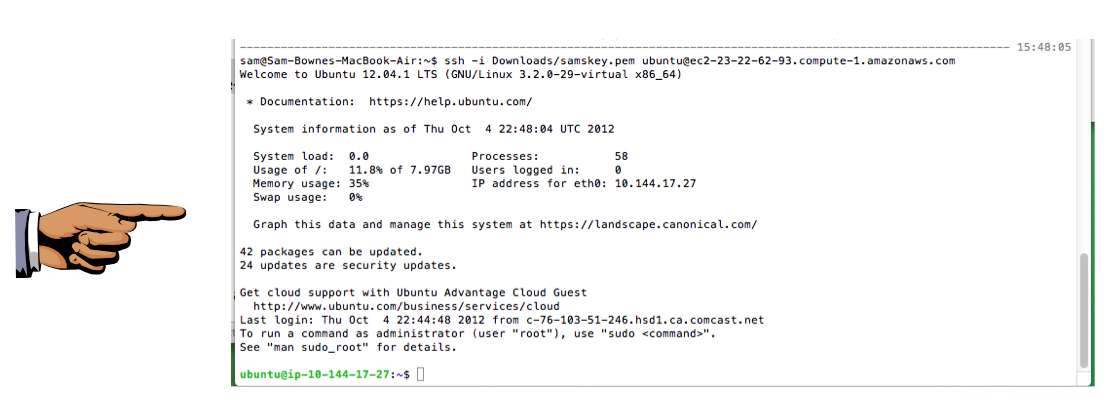Click the 24 security updates line

[348, 265]
